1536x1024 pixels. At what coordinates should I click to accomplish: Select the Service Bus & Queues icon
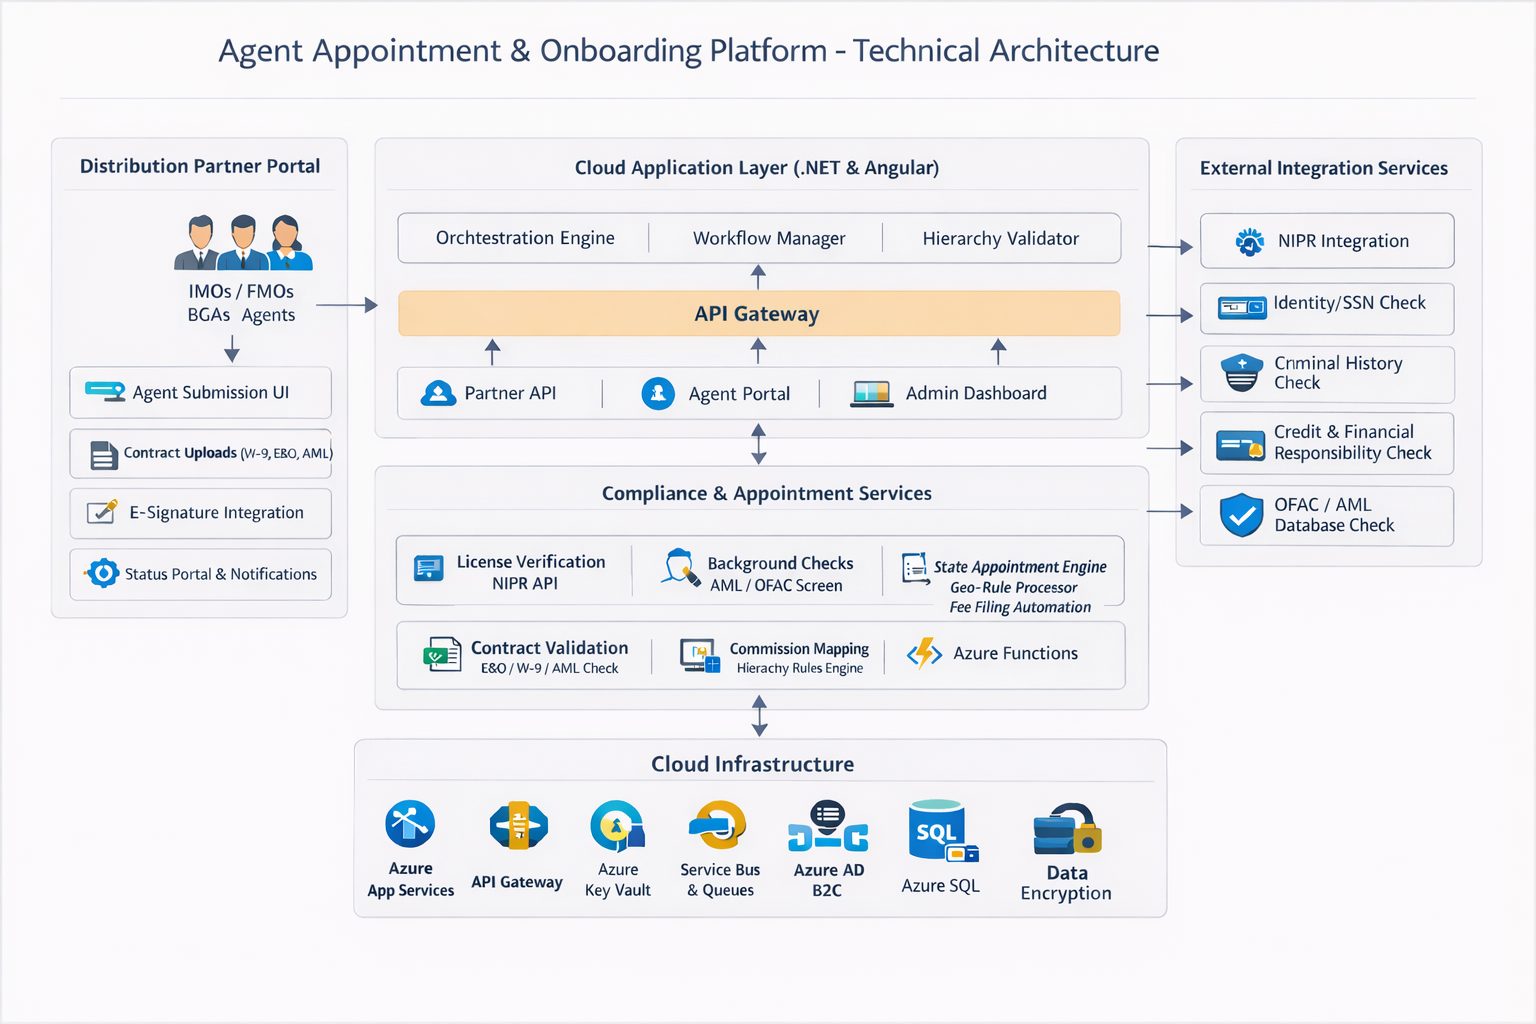coord(718,826)
